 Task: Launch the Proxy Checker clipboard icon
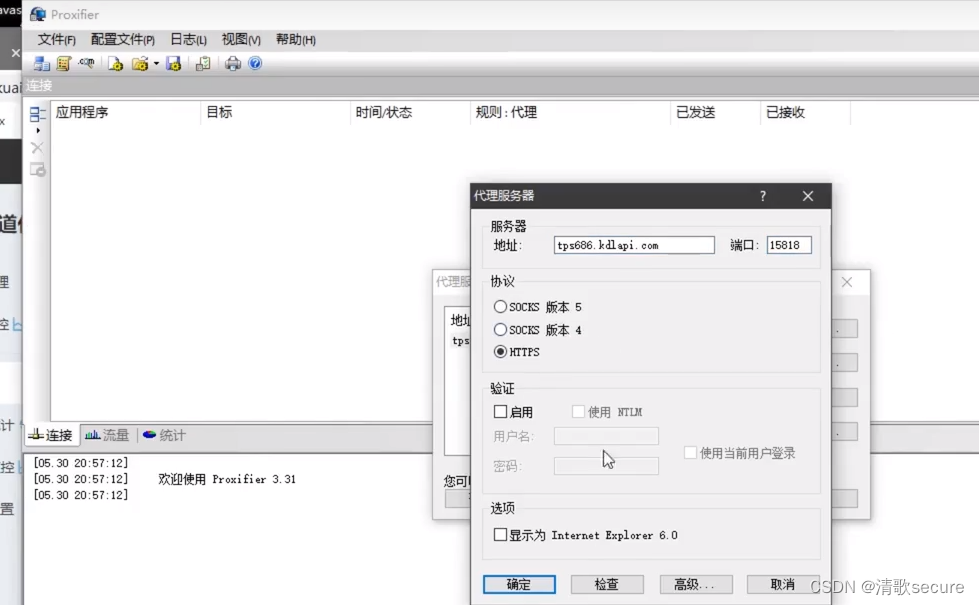203,63
